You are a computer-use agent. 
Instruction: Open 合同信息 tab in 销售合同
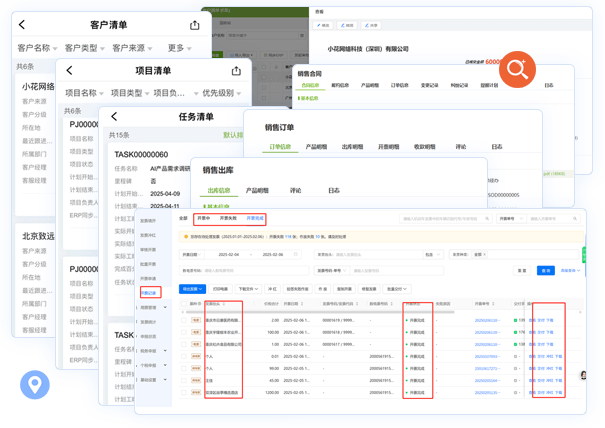tap(310, 85)
